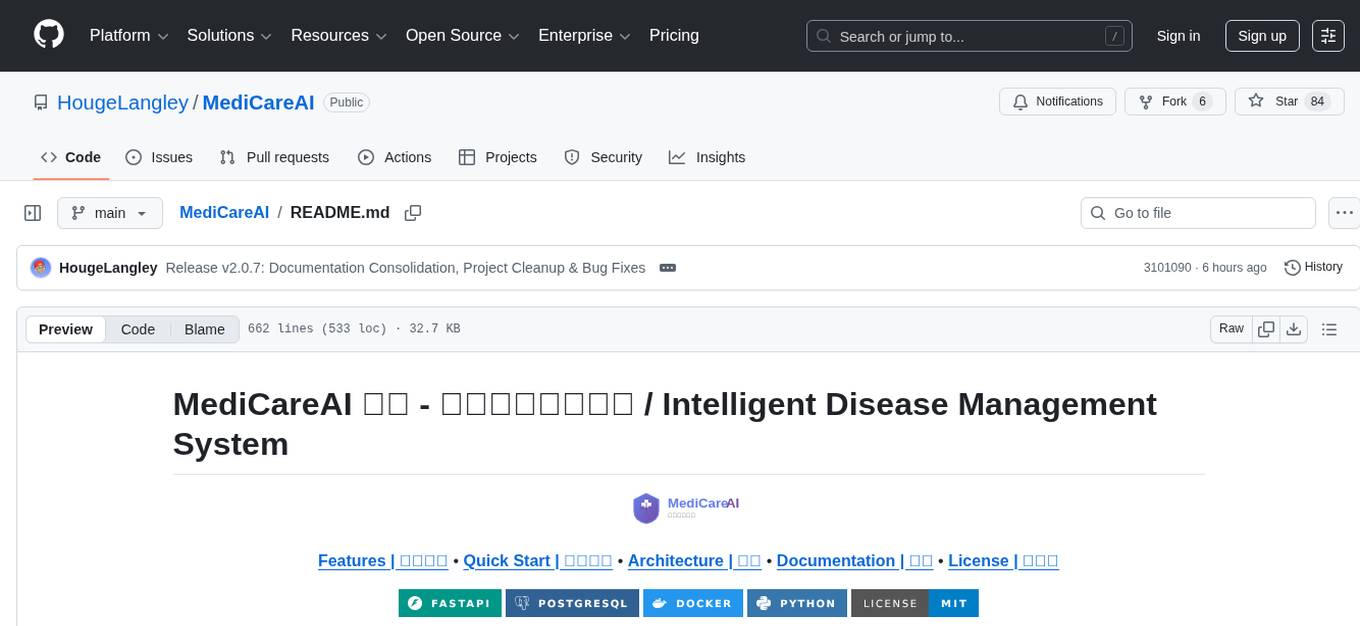
Task: Open the main branch selector
Action: click(x=109, y=212)
